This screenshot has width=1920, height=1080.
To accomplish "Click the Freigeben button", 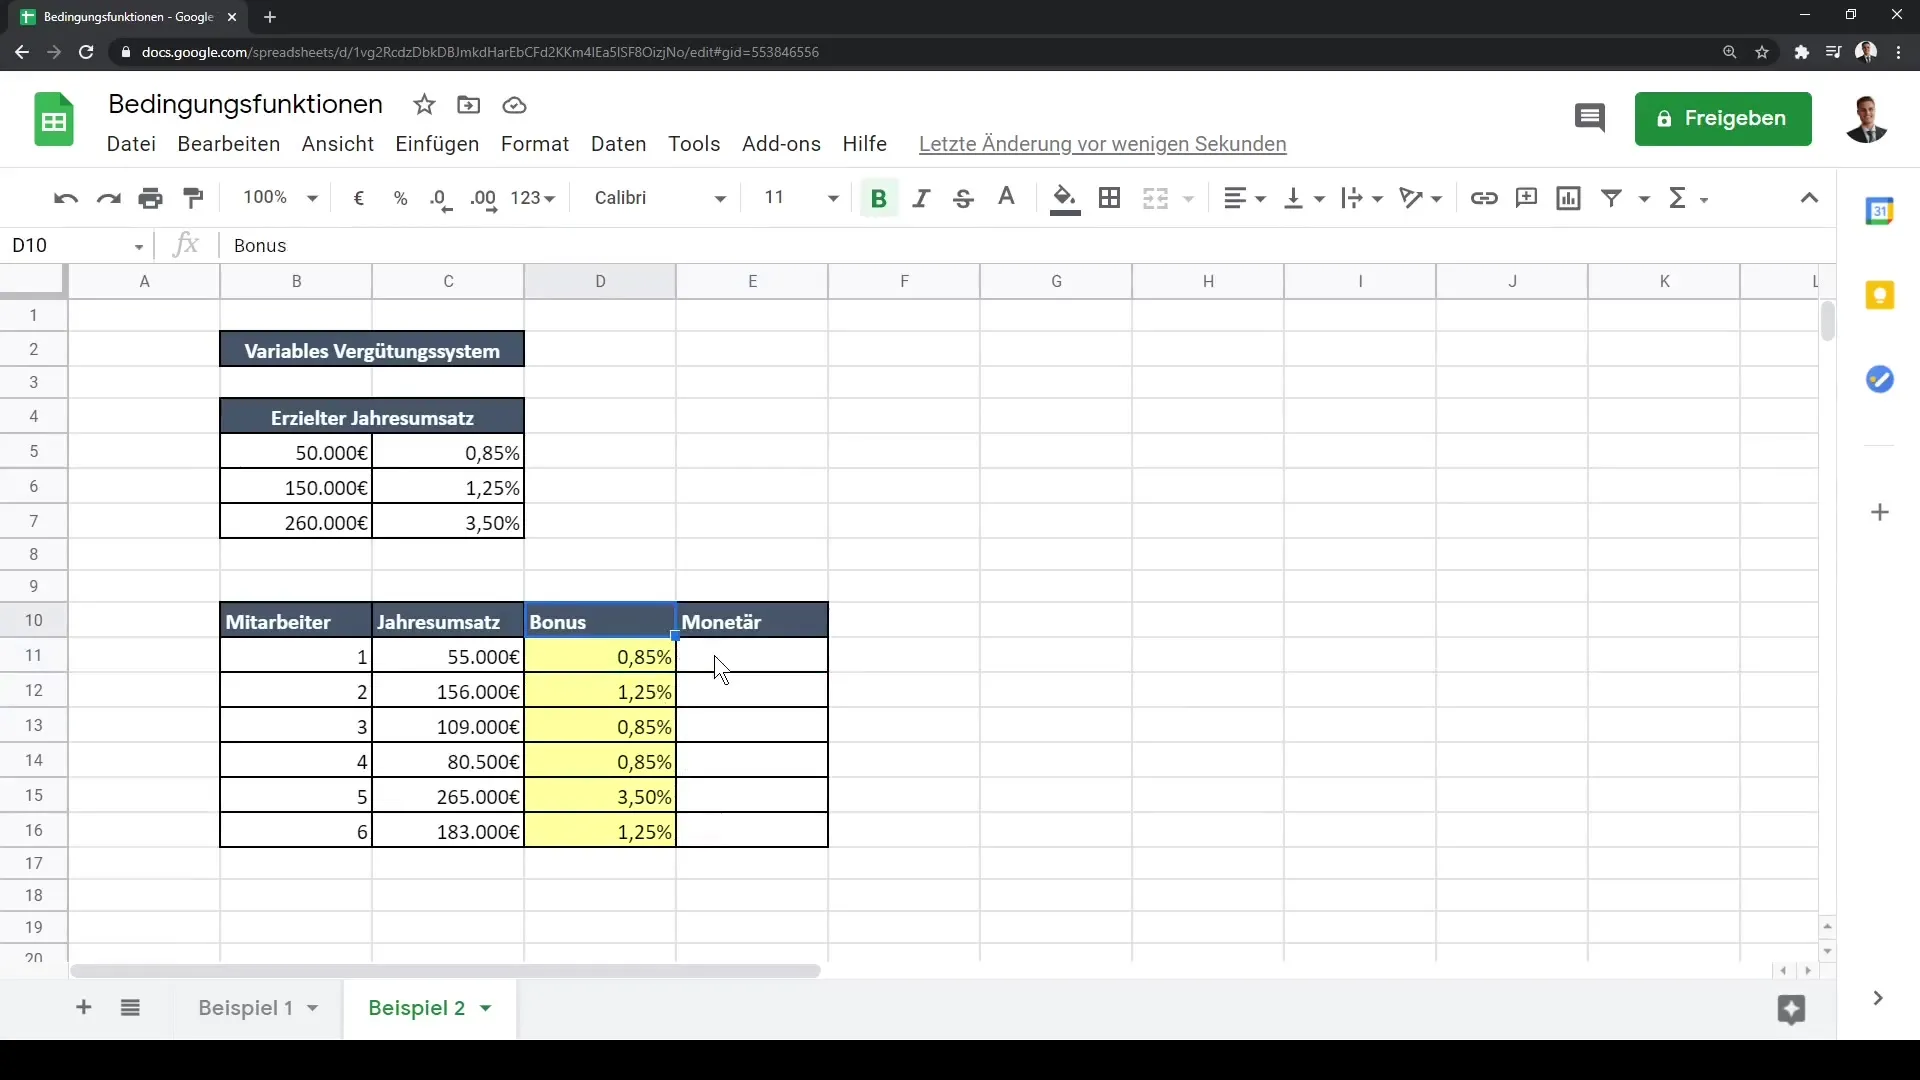I will 1724,117.
